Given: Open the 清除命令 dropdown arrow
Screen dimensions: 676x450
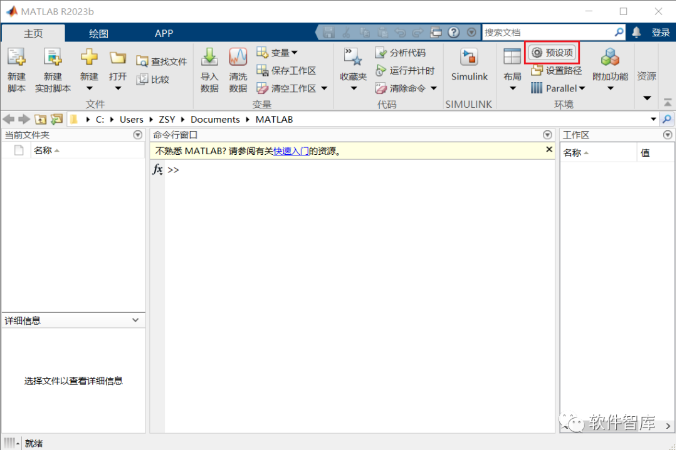Looking at the screenshot, I should point(434,88).
